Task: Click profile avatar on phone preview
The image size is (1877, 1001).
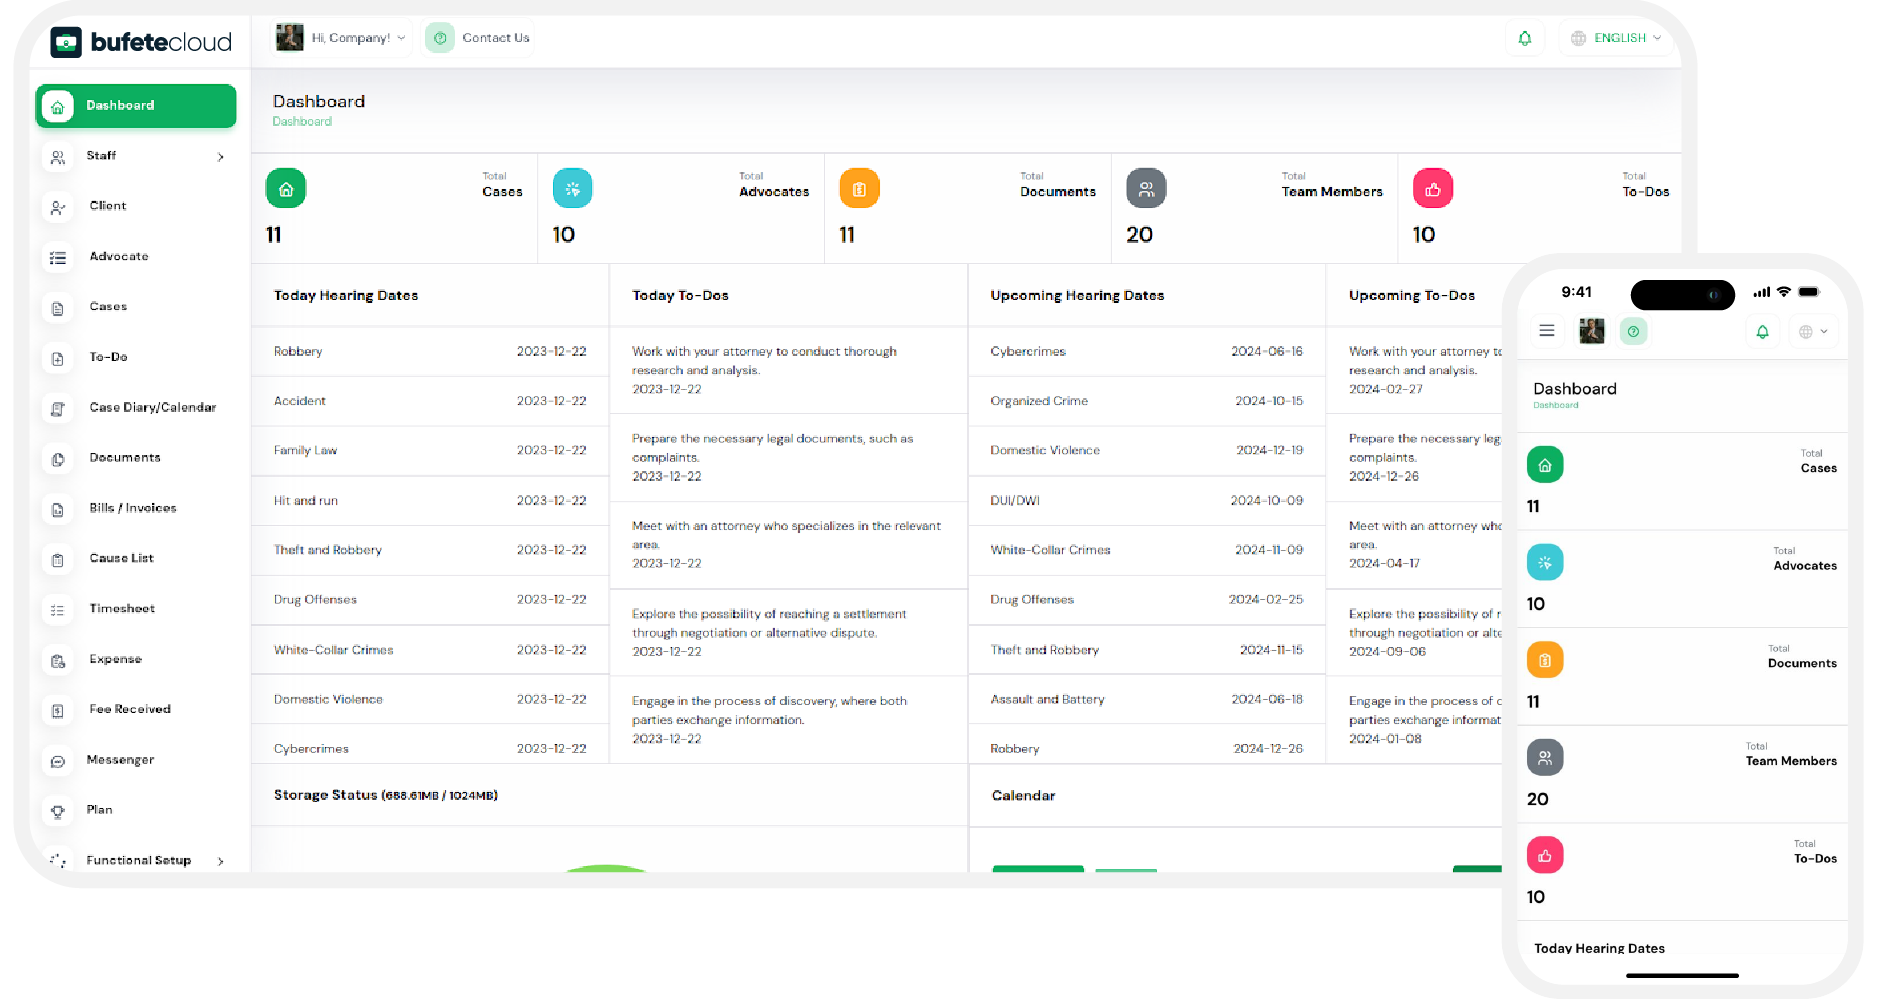Action: click(x=1592, y=331)
